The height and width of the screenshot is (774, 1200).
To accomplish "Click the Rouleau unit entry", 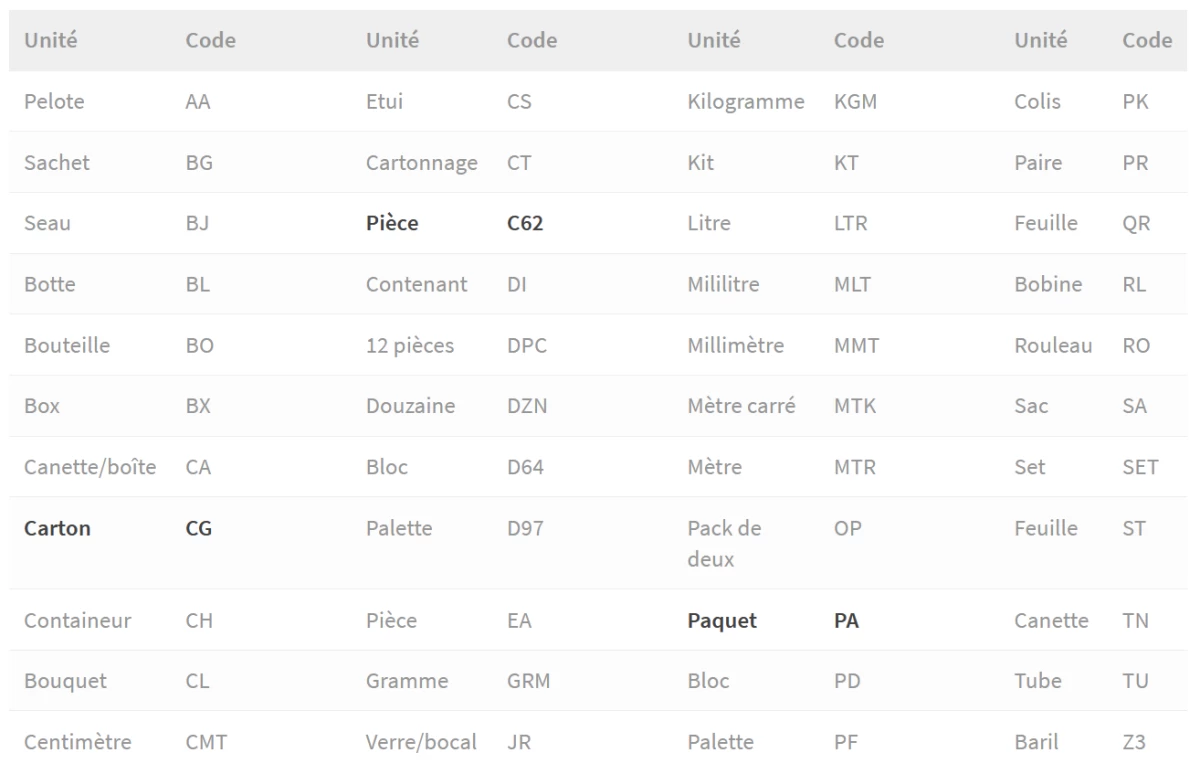I will [x=1053, y=345].
